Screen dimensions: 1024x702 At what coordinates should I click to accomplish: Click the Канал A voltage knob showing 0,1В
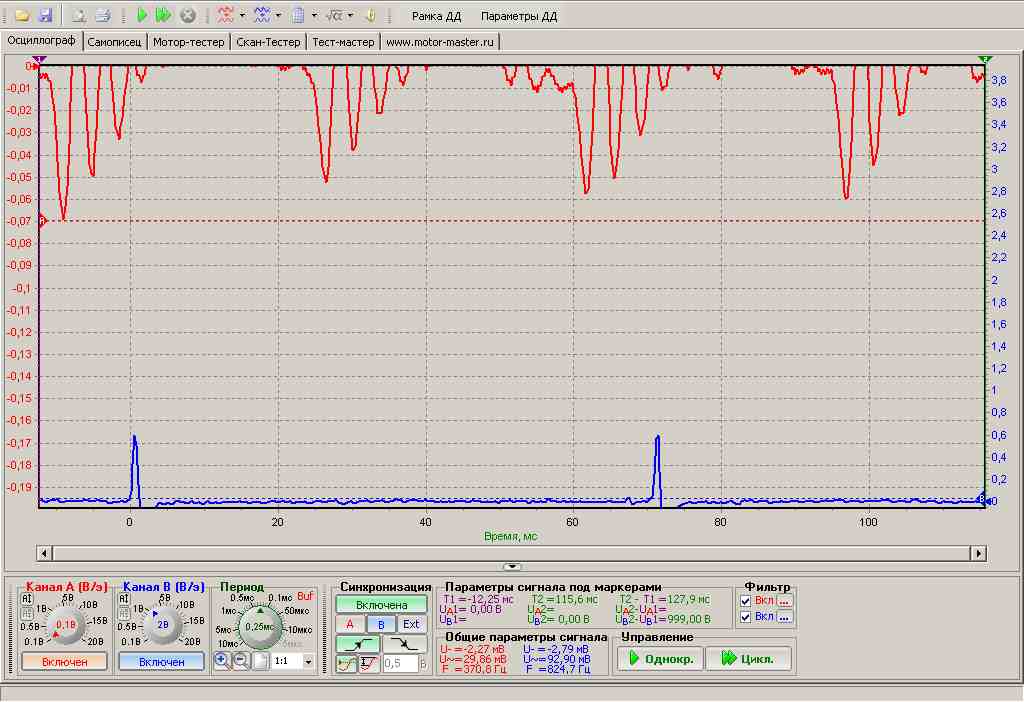pyautogui.click(x=65, y=625)
